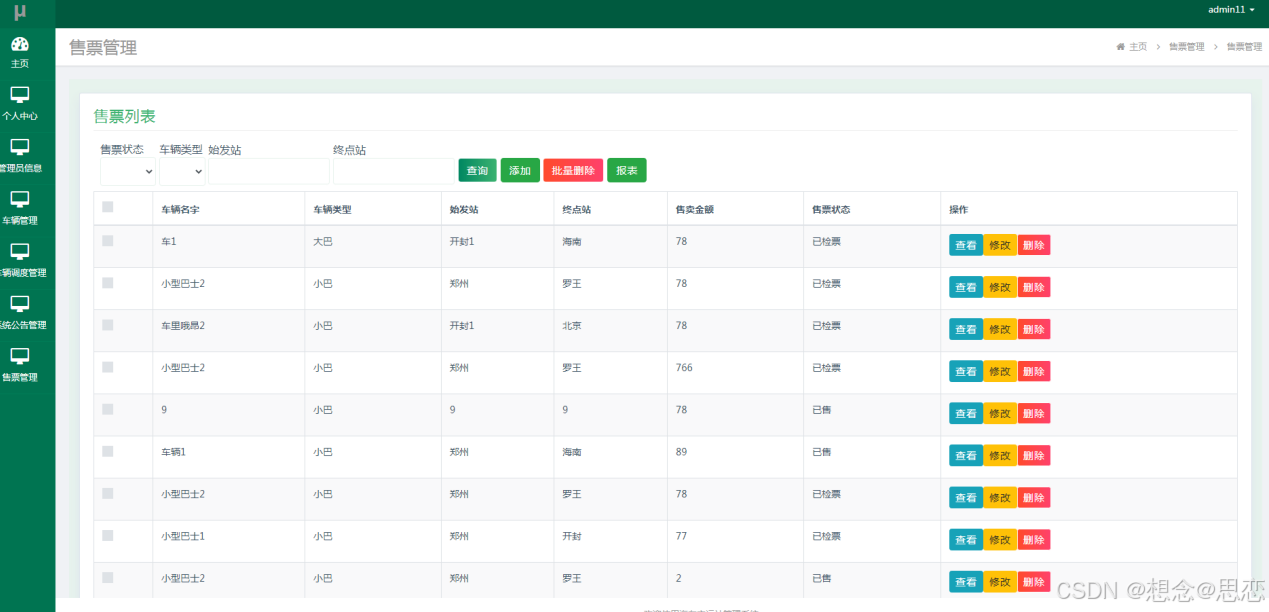
Task: Click 查看 for row named 9
Action: tap(966, 413)
